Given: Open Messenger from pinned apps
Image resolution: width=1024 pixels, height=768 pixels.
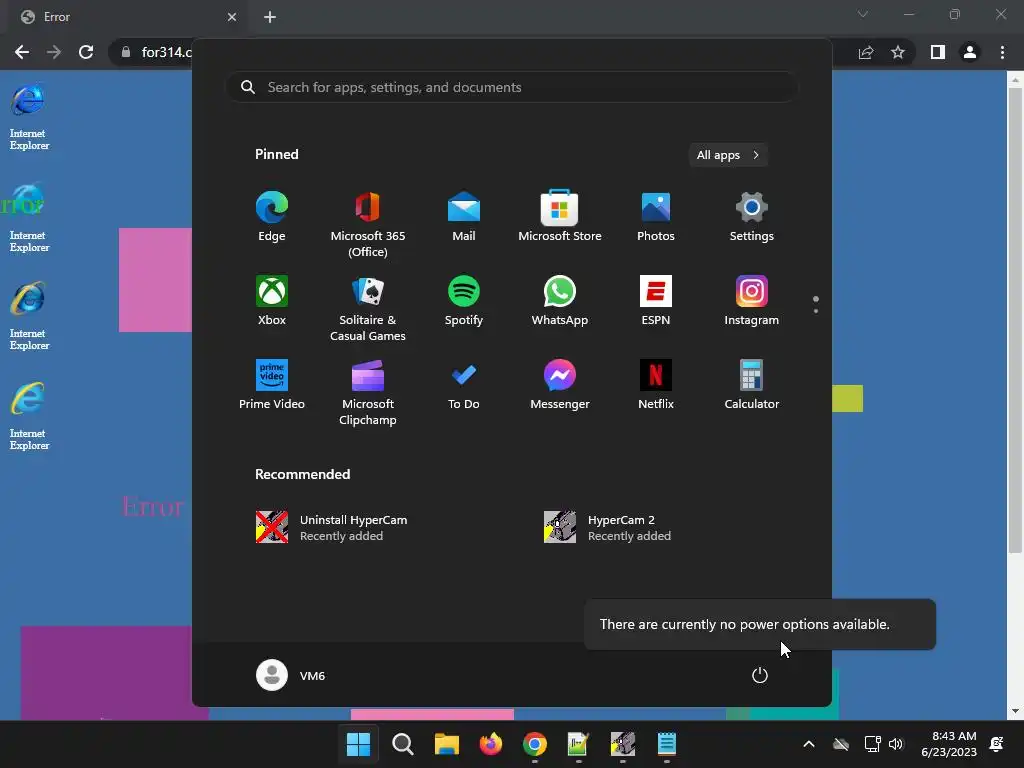Looking at the screenshot, I should coord(560,385).
